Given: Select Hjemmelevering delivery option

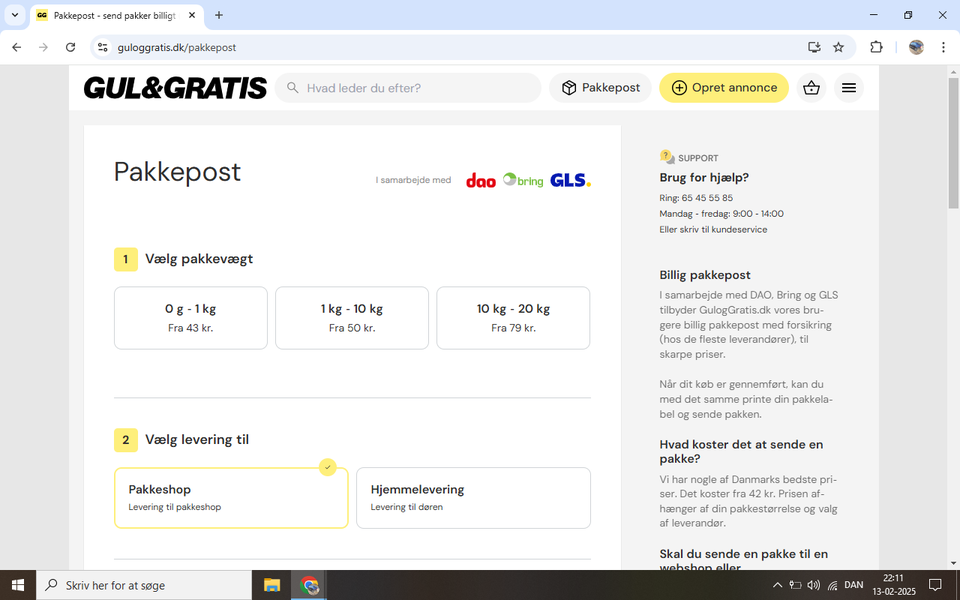Looking at the screenshot, I should click(x=473, y=498).
